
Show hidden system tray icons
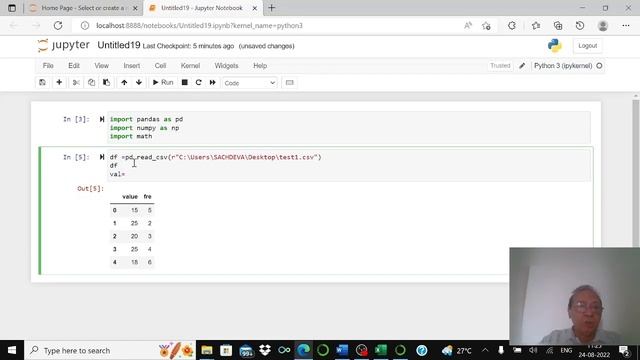click(485, 350)
